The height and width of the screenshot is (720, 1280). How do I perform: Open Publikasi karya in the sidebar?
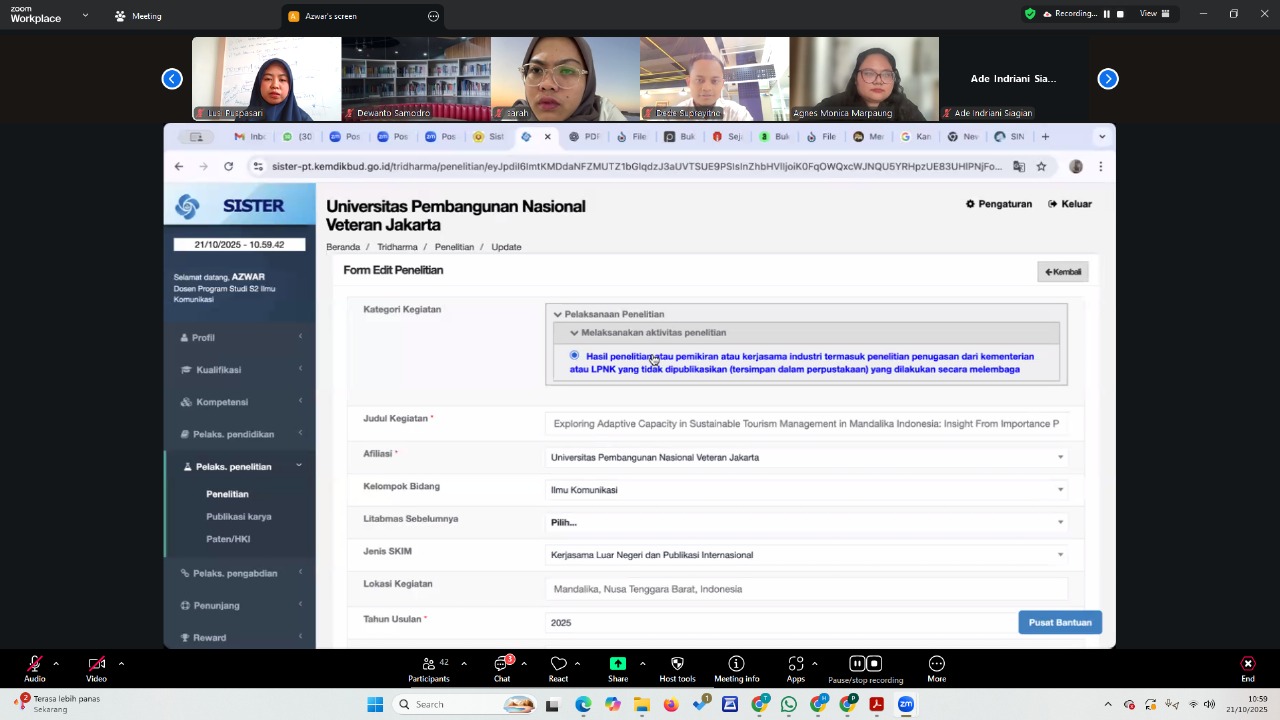pos(238,517)
